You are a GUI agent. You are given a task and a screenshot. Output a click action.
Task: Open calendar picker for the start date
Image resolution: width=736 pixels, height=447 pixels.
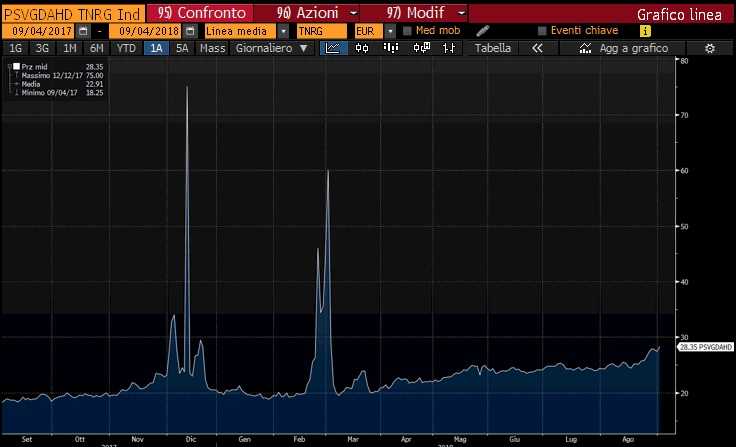[83, 31]
